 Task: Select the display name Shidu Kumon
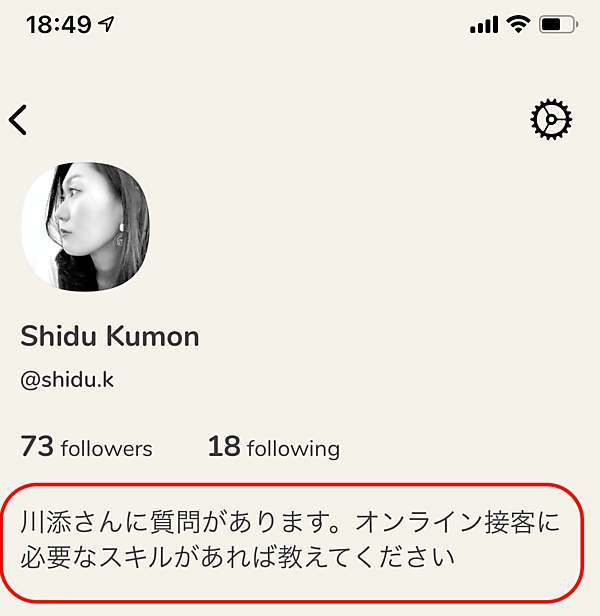[x=110, y=337]
